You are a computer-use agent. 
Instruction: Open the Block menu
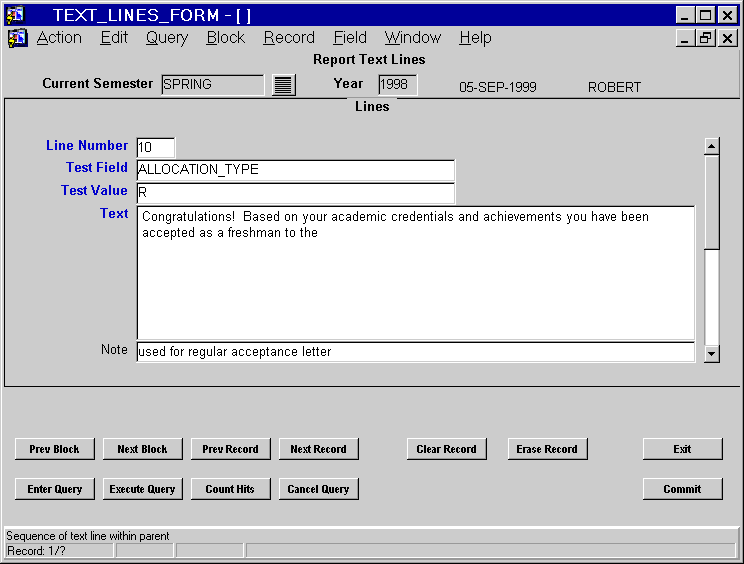225,37
